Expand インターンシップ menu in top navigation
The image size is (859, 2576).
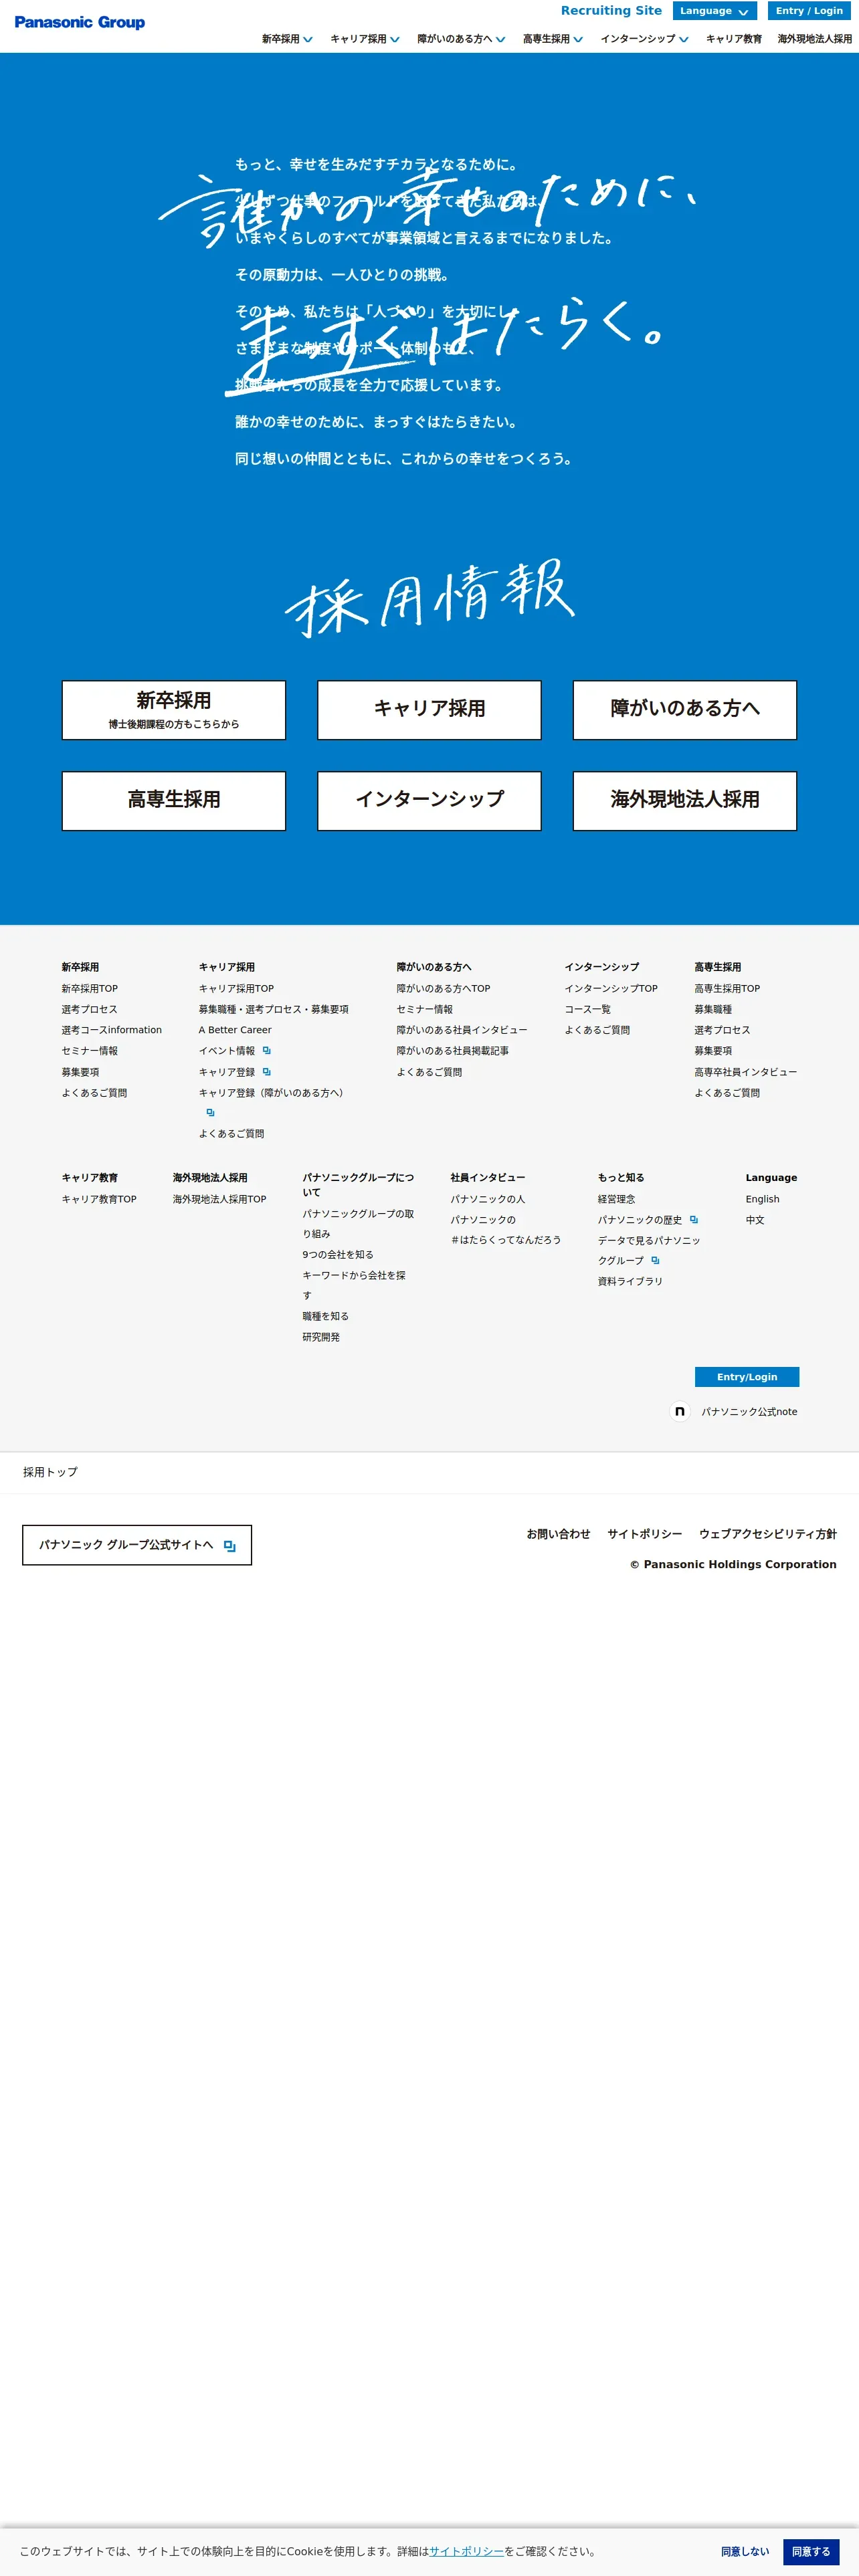(x=644, y=39)
